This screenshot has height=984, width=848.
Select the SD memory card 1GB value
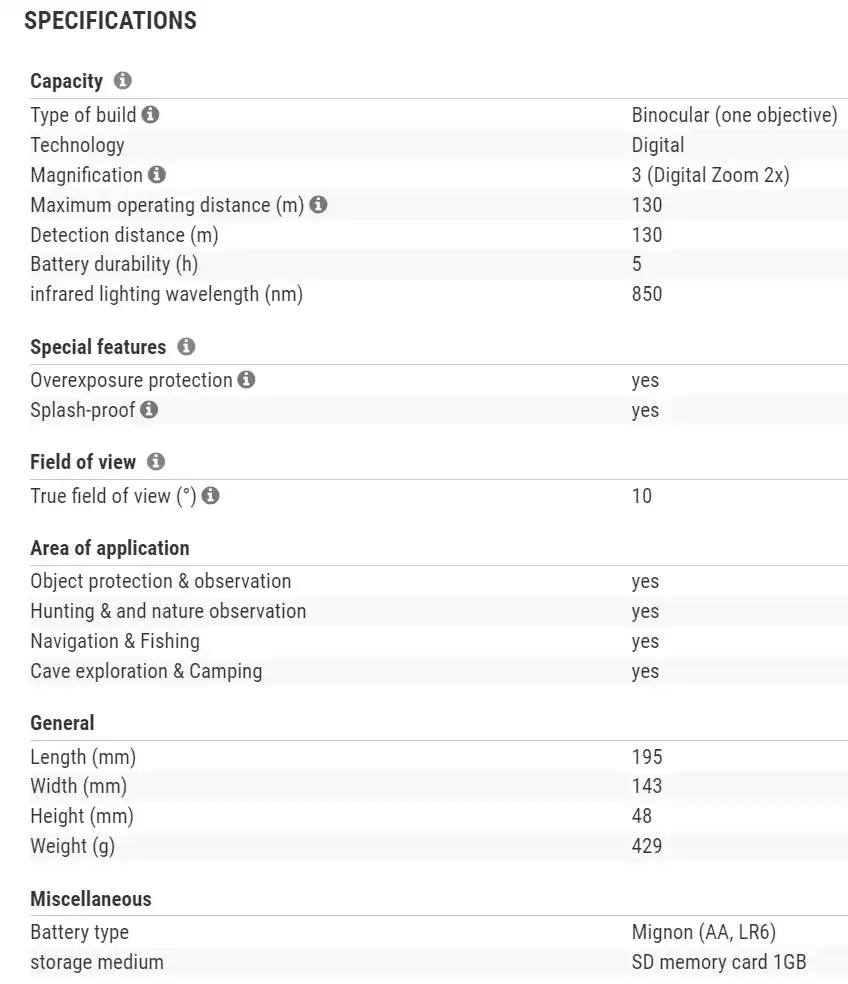(x=719, y=962)
